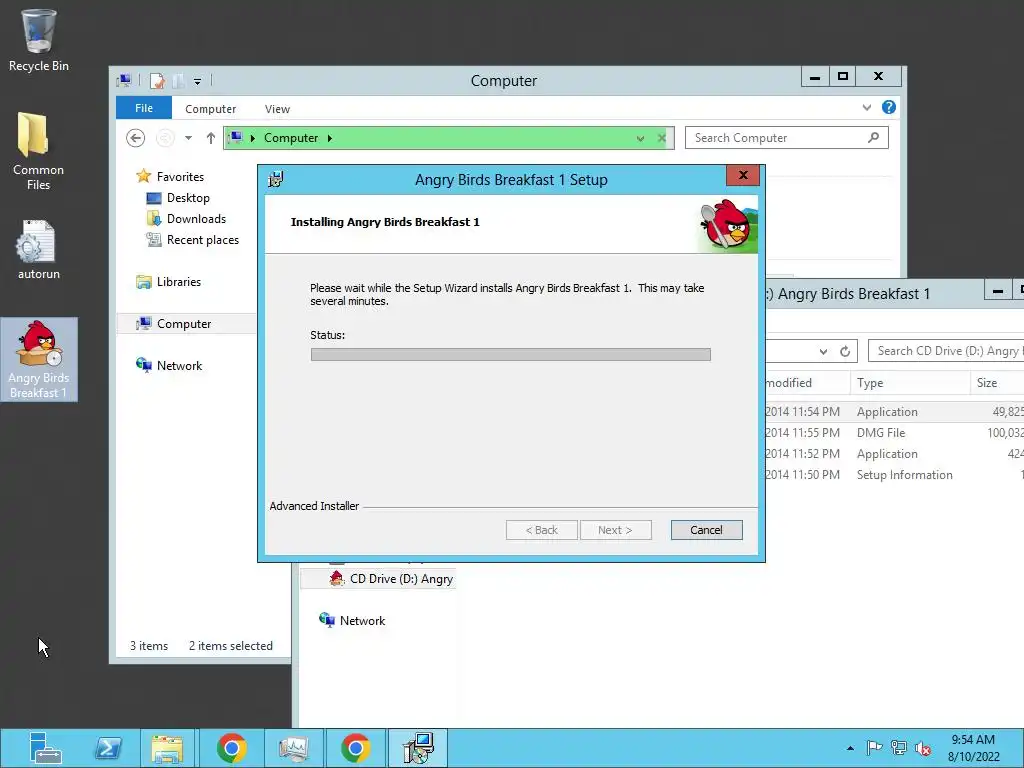The height and width of the screenshot is (768, 1024).
Task: Close the Angry Birds Breakfast 1 Setup dialog
Action: [x=743, y=175]
